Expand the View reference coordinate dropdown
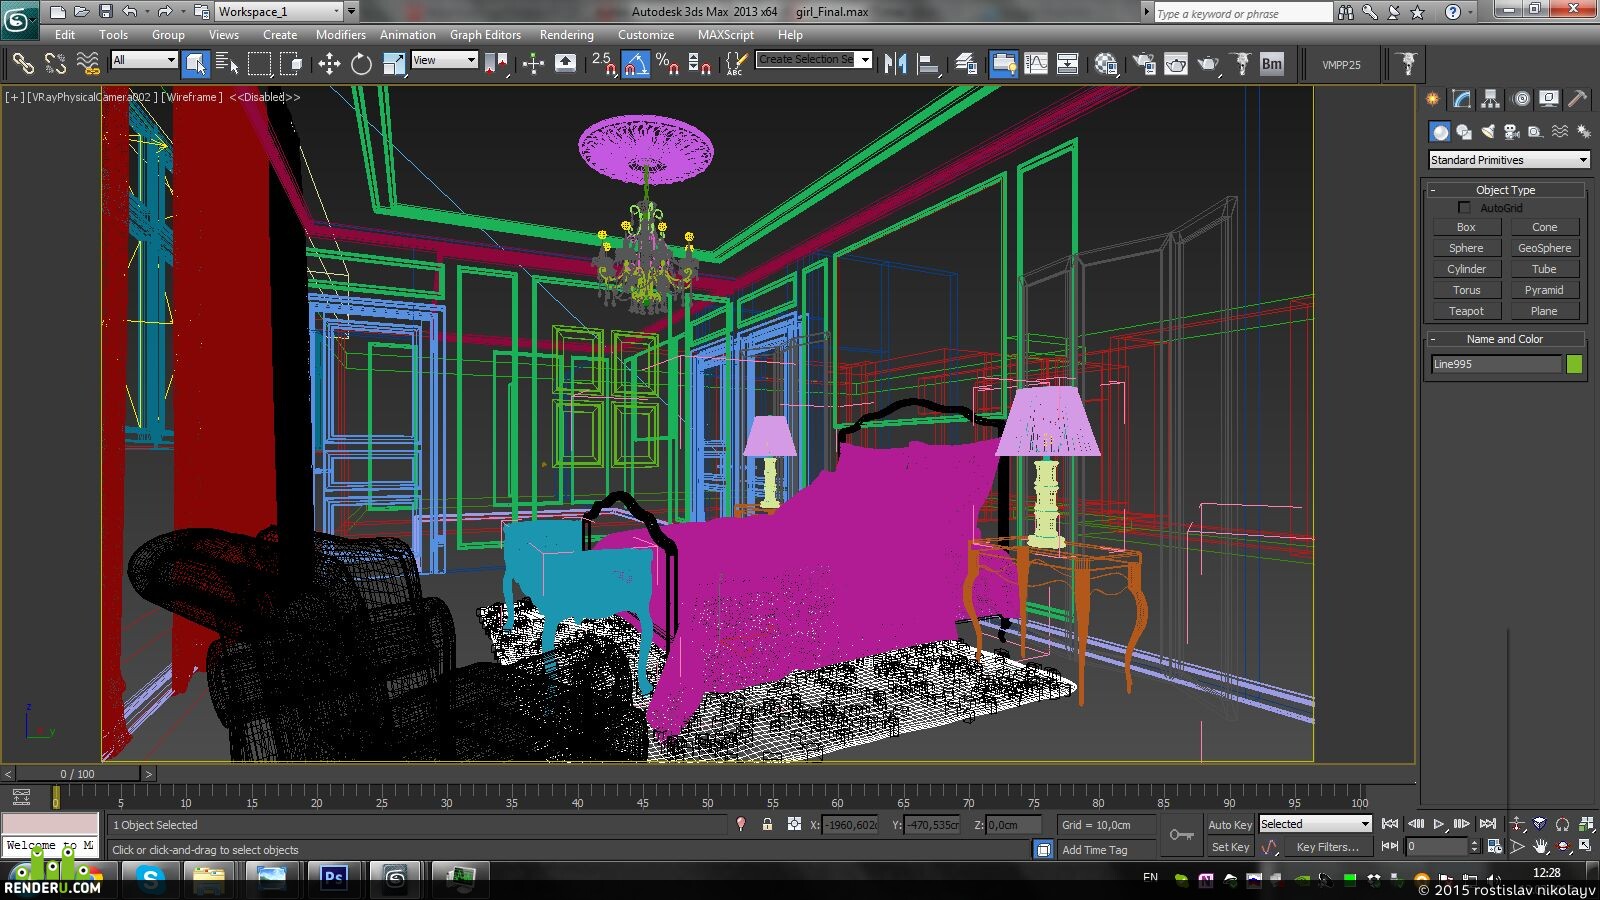 pyautogui.click(x=444, y=60)
